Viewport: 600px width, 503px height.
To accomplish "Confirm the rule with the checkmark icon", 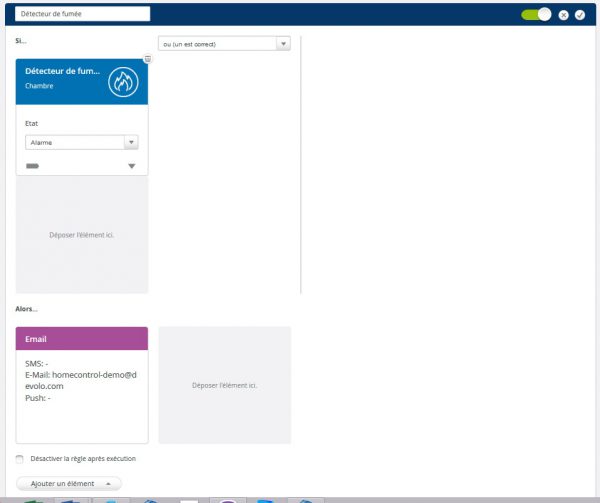I will 580,15.
